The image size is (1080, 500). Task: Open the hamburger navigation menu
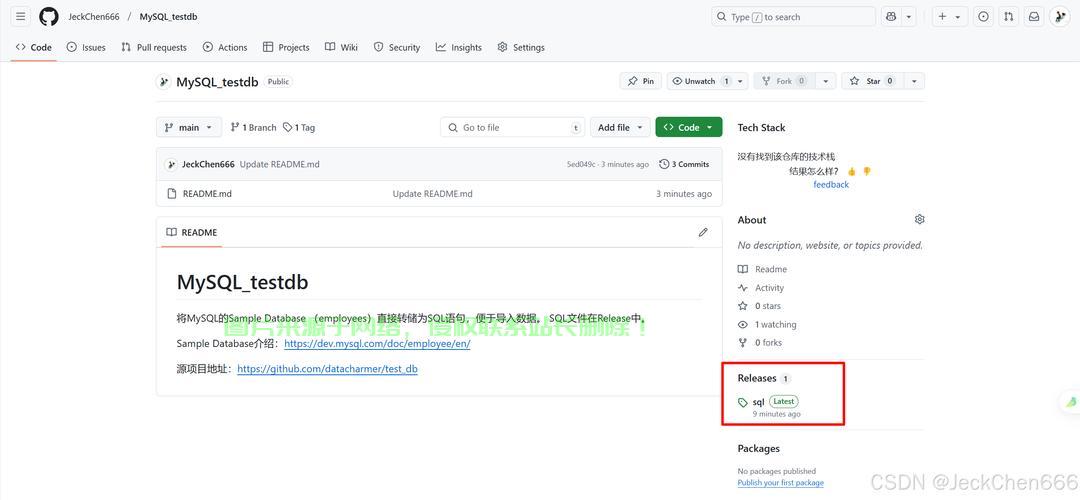pyautogui.click(x=21, y=17)
